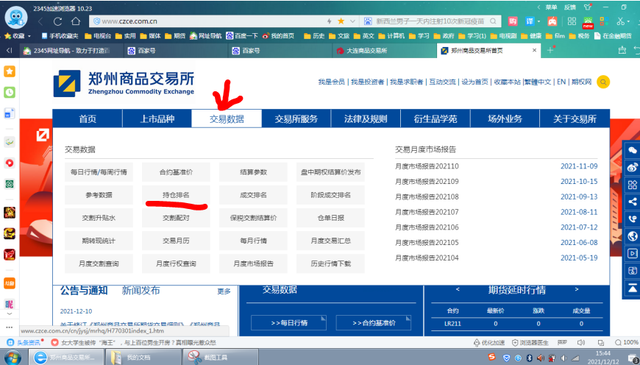Image resolution: width=640 pixels, height=365 pixels.
Task: Click the browser search magnifier icon
Action: point(493,21)
